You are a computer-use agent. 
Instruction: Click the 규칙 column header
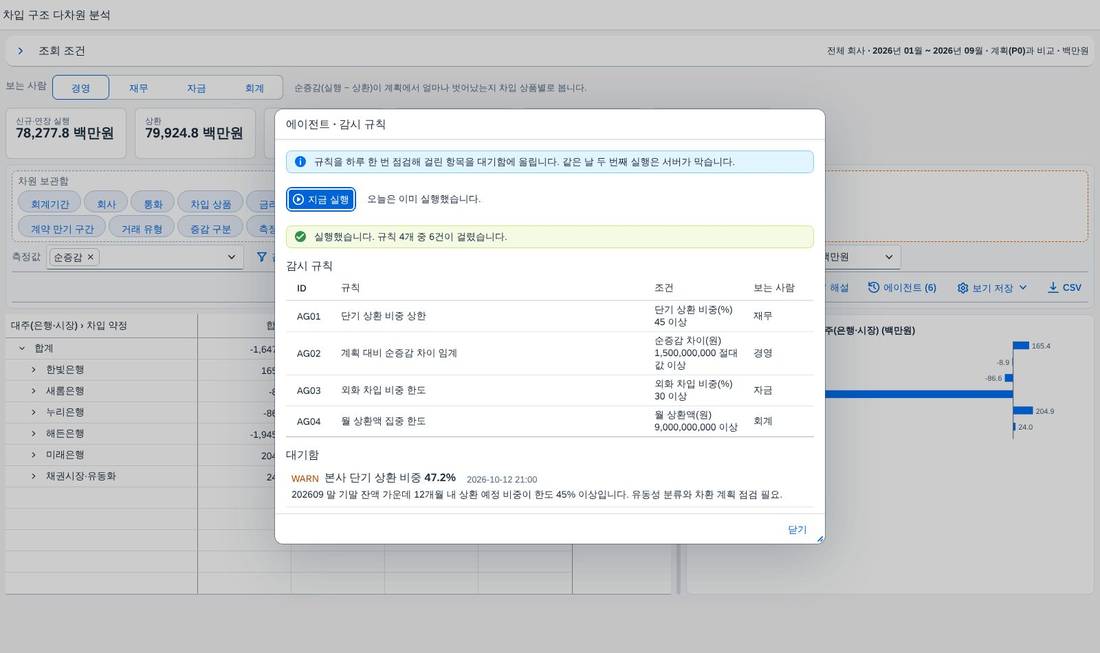click(x=350, y=288)
